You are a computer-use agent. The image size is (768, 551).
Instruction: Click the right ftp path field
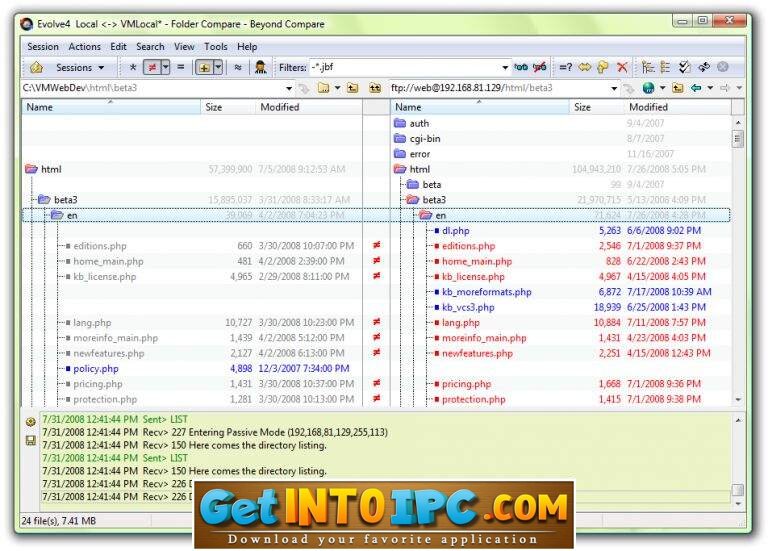(499, 88)
